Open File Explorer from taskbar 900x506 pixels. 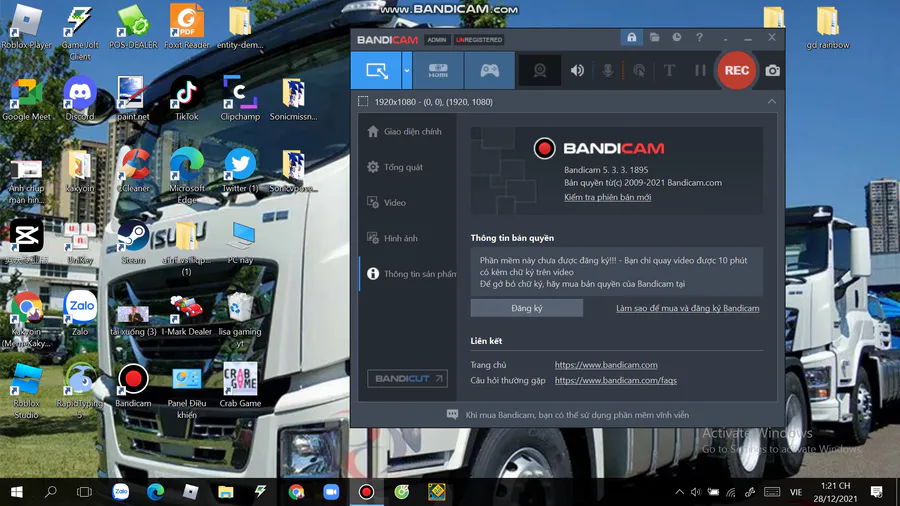pyautogui.click(x=226, y=492)
